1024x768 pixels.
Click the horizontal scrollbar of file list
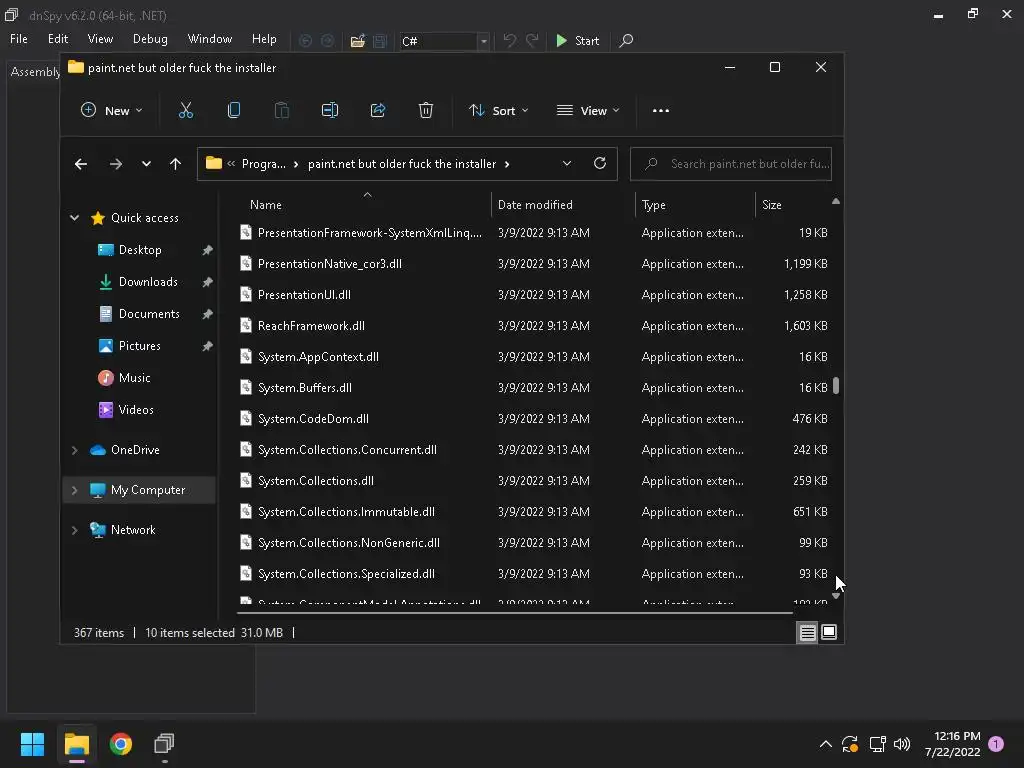pos(515,613)
